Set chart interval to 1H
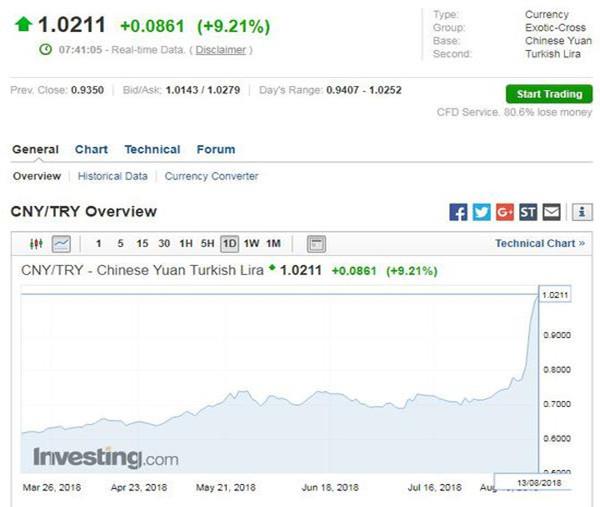Screen dimensions: 600x507 (x=186, y=244)
